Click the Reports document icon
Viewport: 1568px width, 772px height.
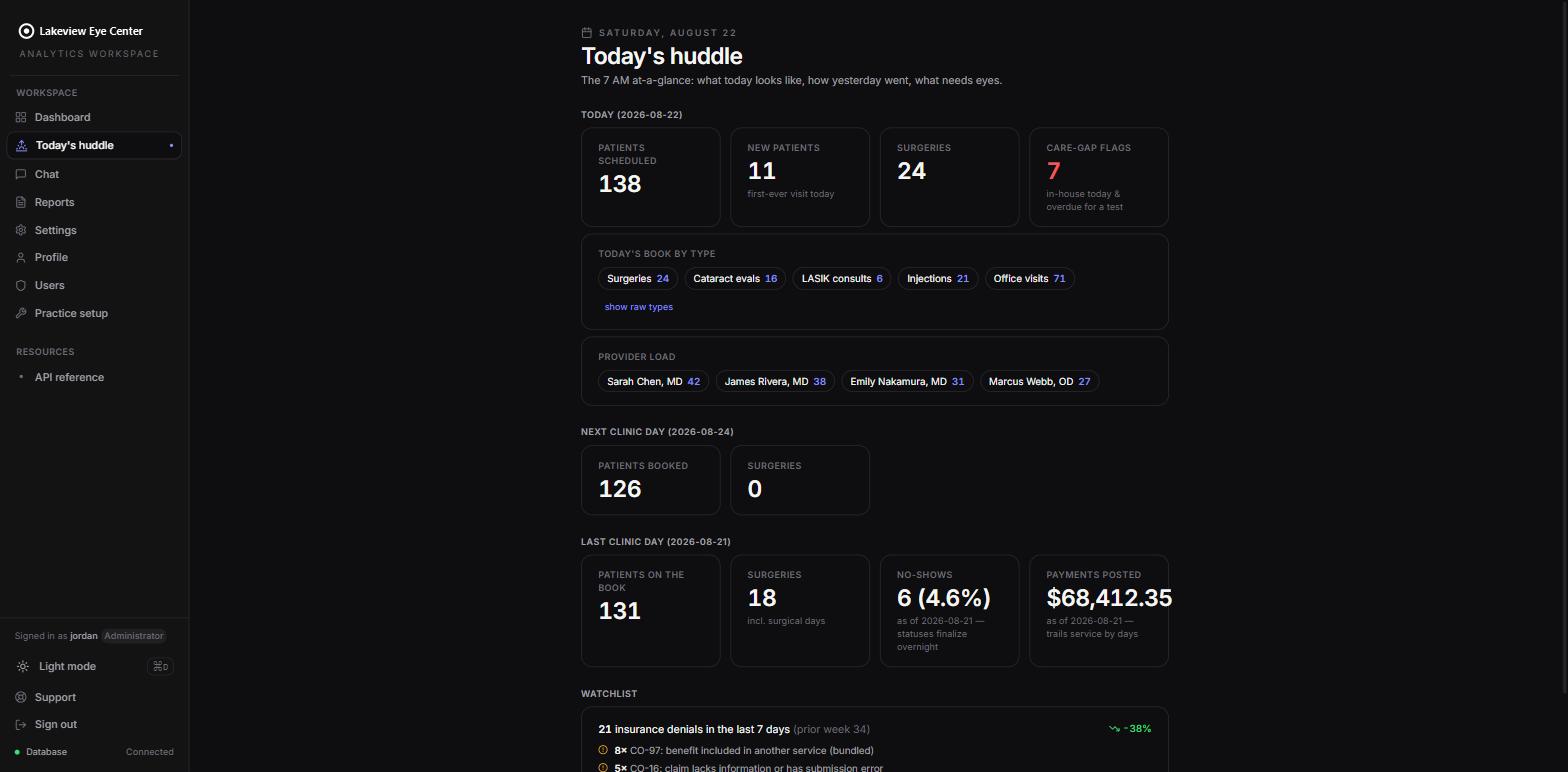pyautogui.click(x=21, y=202)
